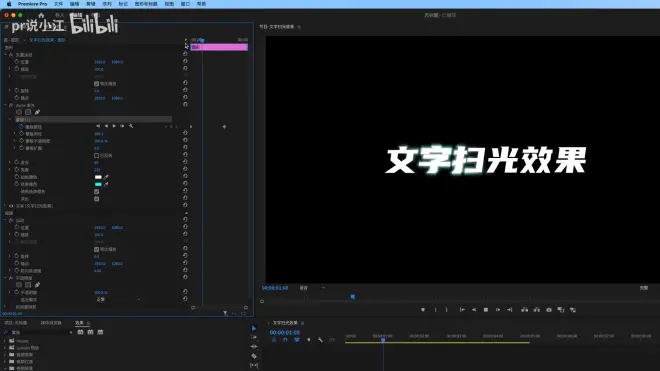The width and height of the screenshot is (660, 371).
Task: Toggle the Use End Color checkbox
Action: (x=96, y=192)
